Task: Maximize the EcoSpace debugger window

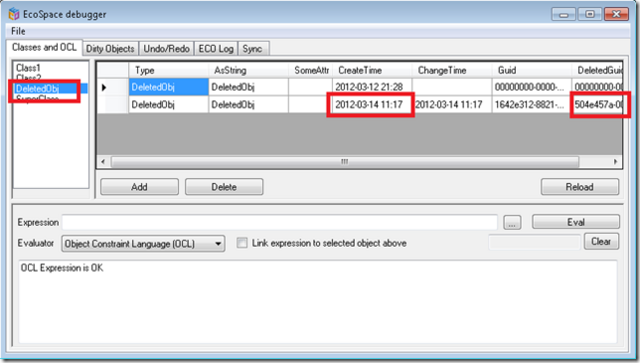Action: (x=590, y=14)
